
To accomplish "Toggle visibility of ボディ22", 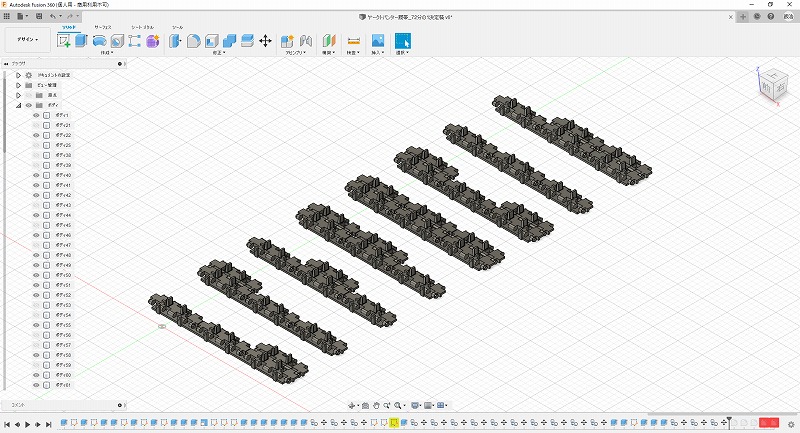I will [36, 135].
